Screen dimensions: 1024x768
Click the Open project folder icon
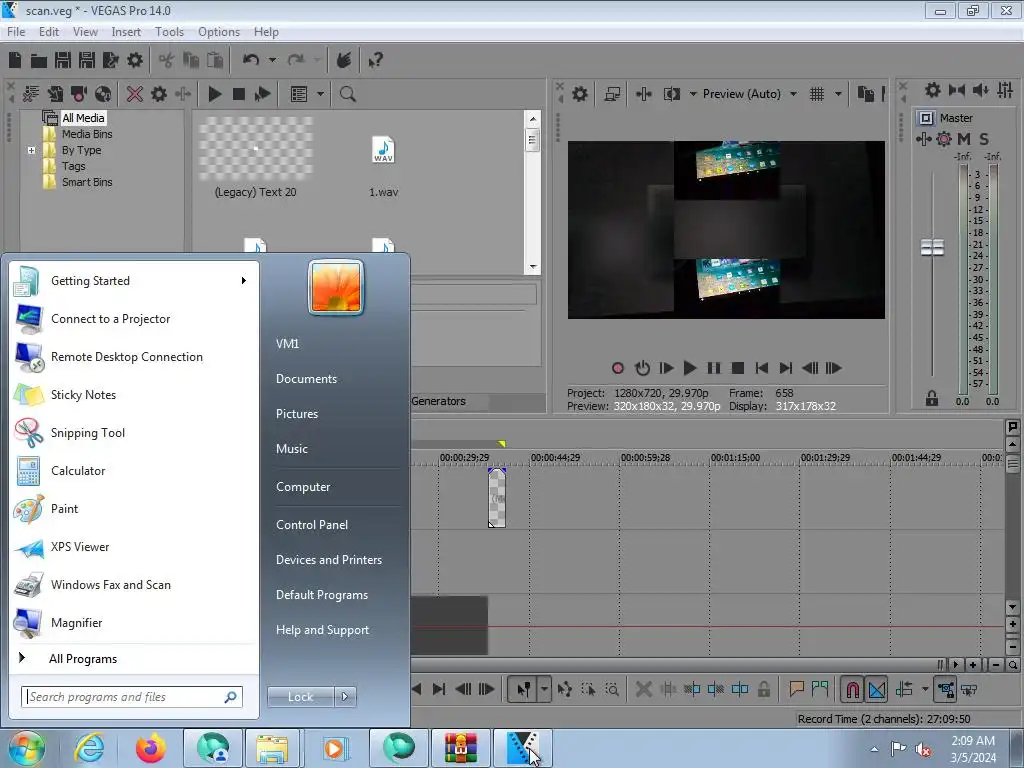39,61
